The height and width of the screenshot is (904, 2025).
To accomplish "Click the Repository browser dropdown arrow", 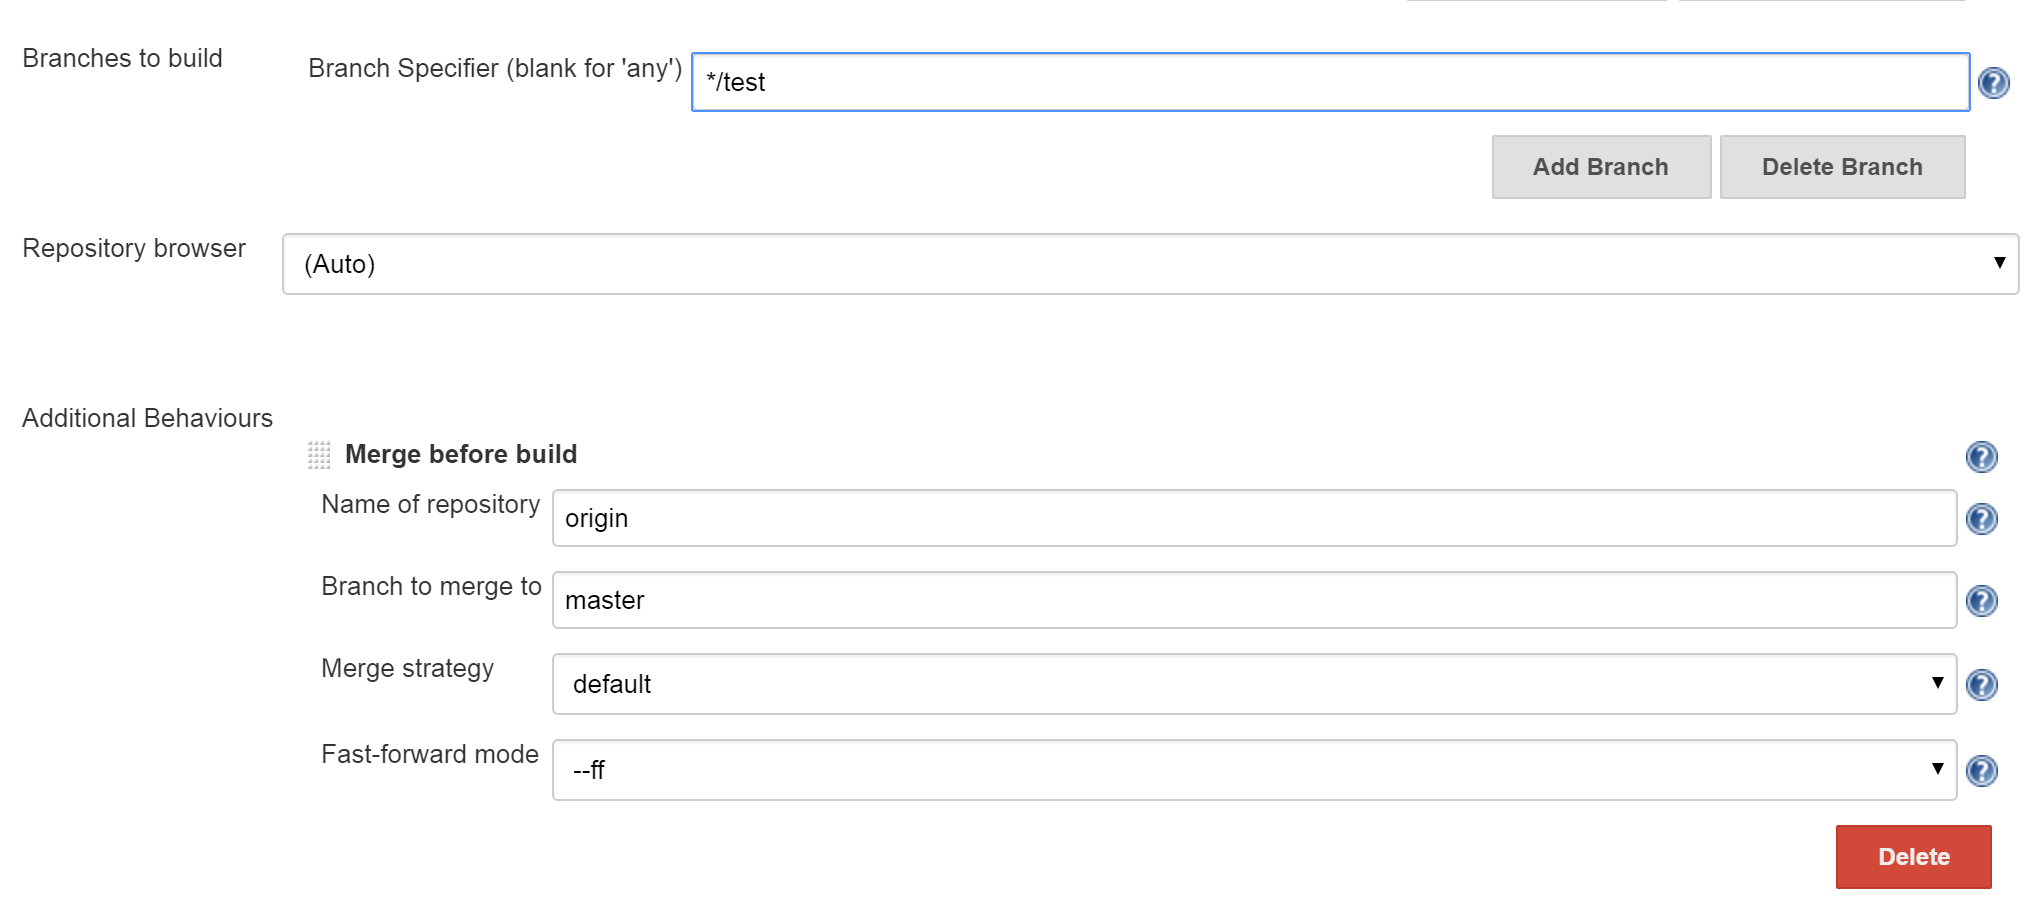I will pyautogui.click(x=1999, y=263).
